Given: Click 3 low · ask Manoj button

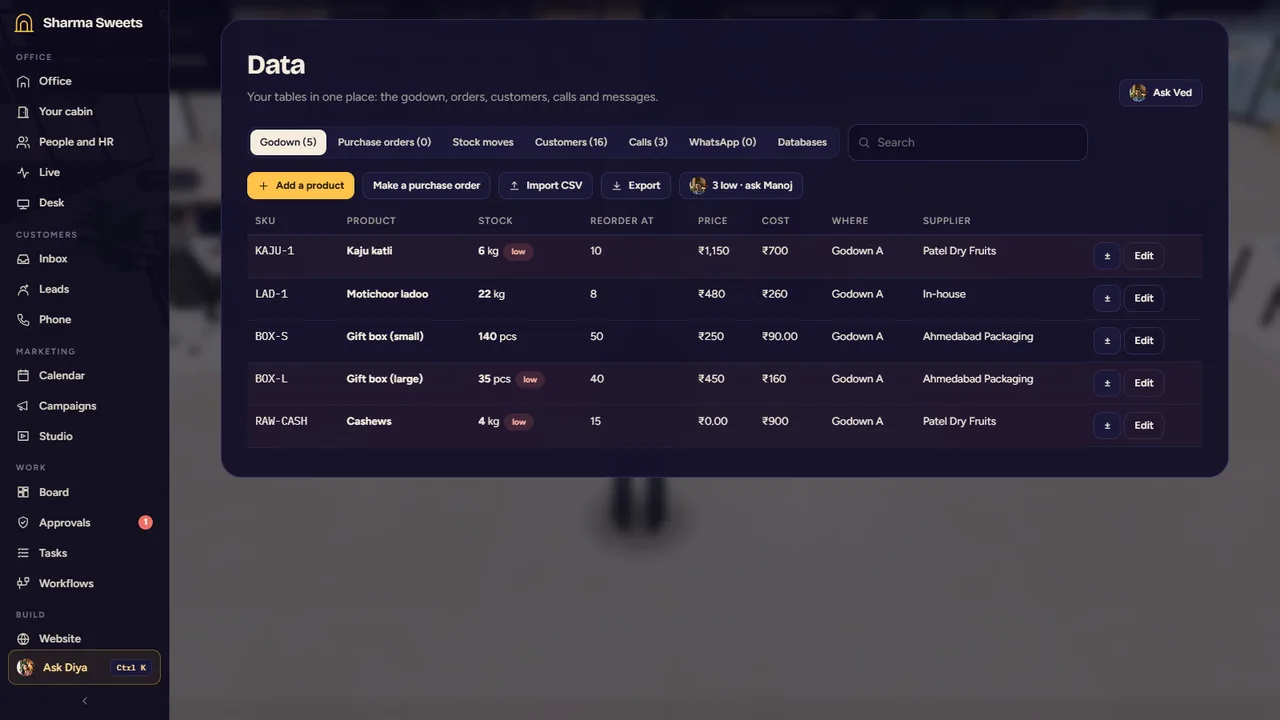Looking at the screenshot, I should (741, 186).
